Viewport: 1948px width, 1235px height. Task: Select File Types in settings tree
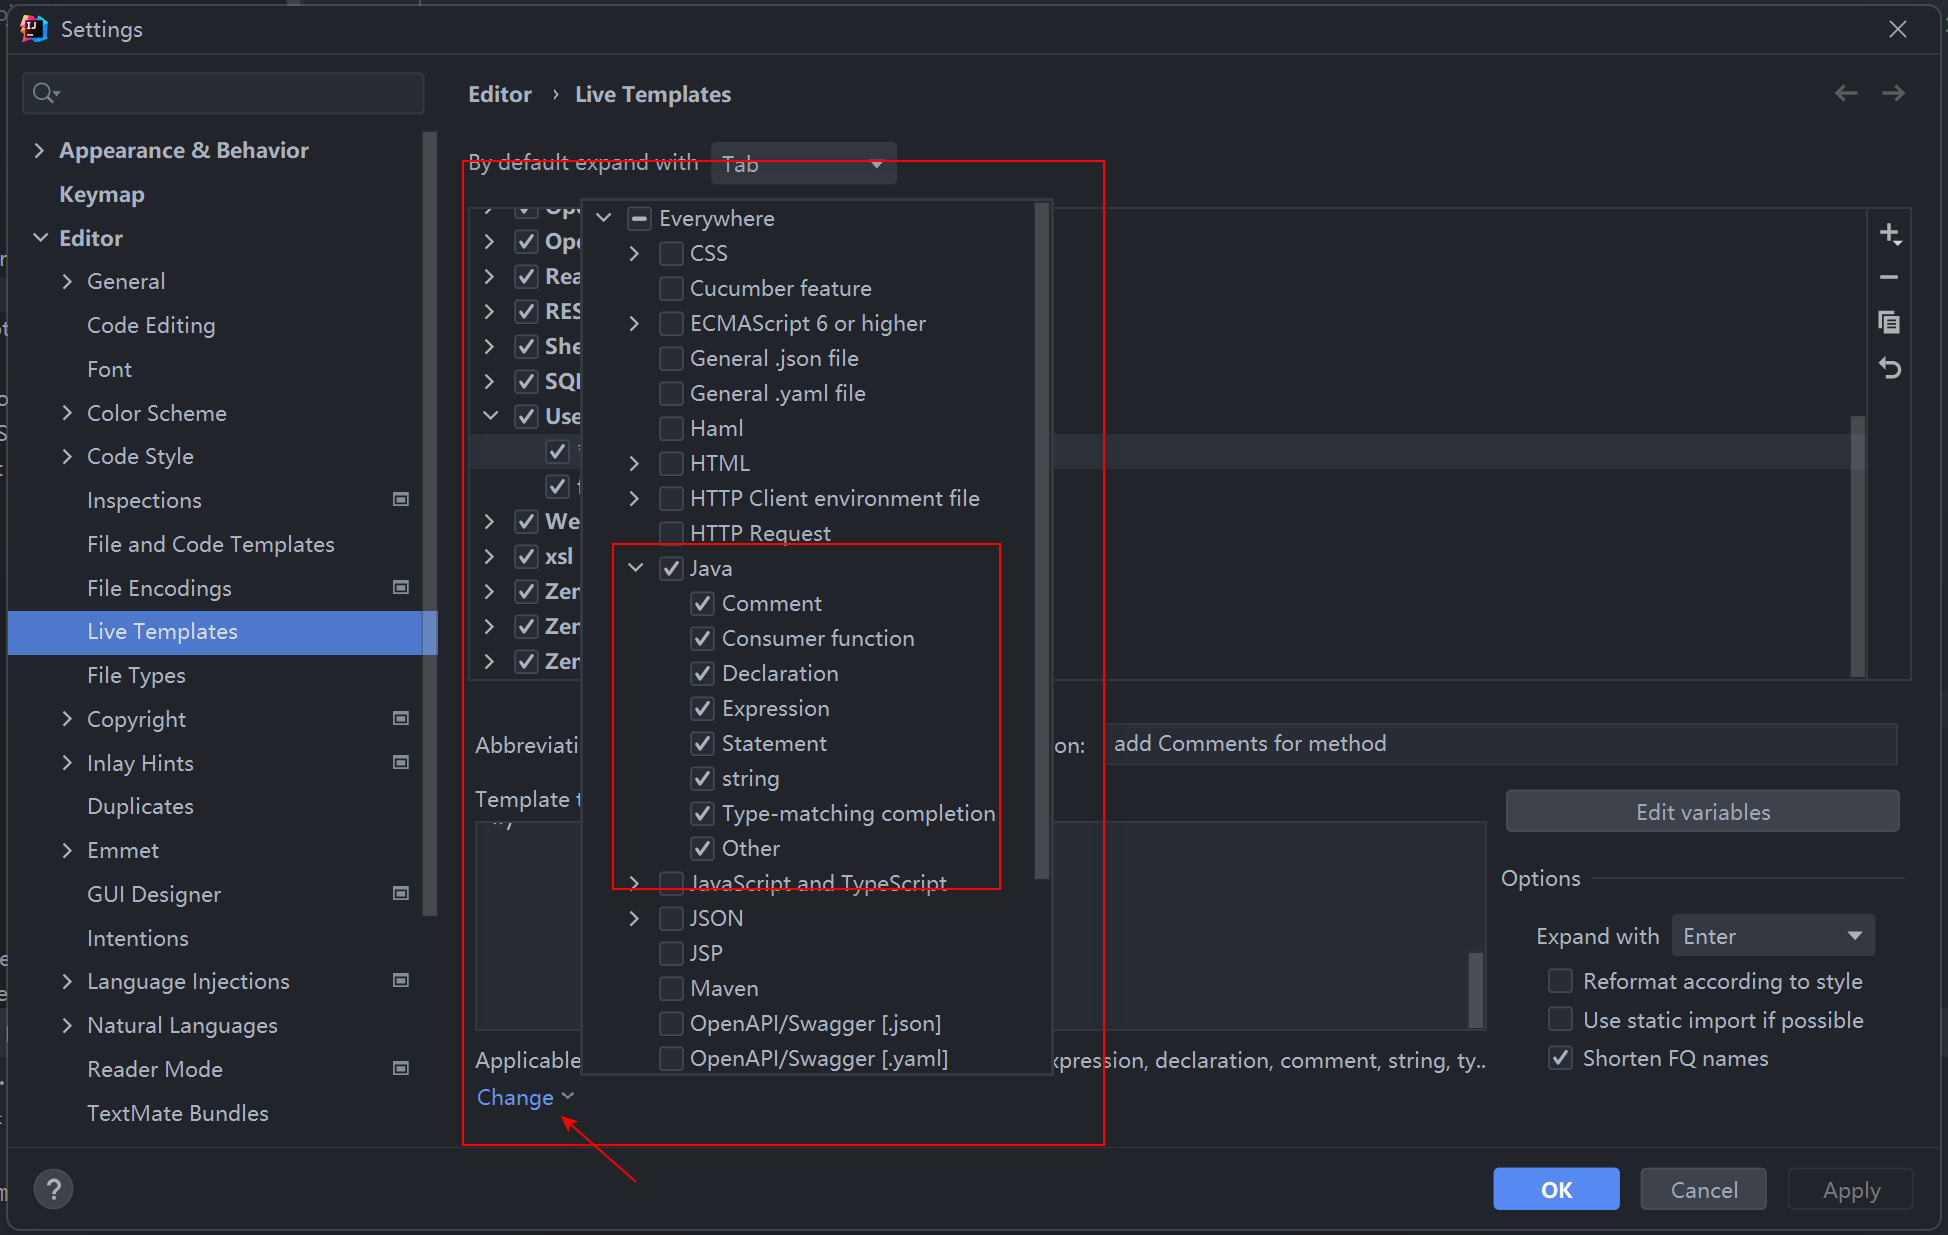coord(136,675)
